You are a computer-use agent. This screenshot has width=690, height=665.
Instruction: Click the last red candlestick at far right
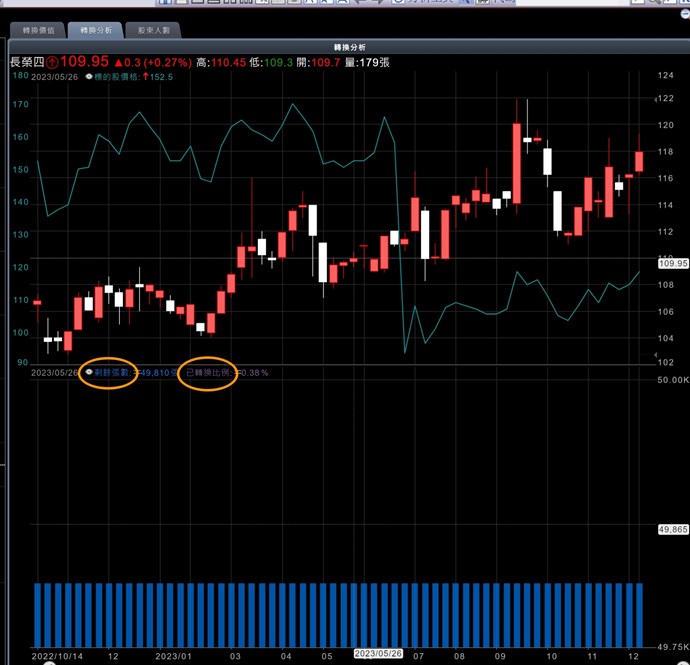click(639, 161)
